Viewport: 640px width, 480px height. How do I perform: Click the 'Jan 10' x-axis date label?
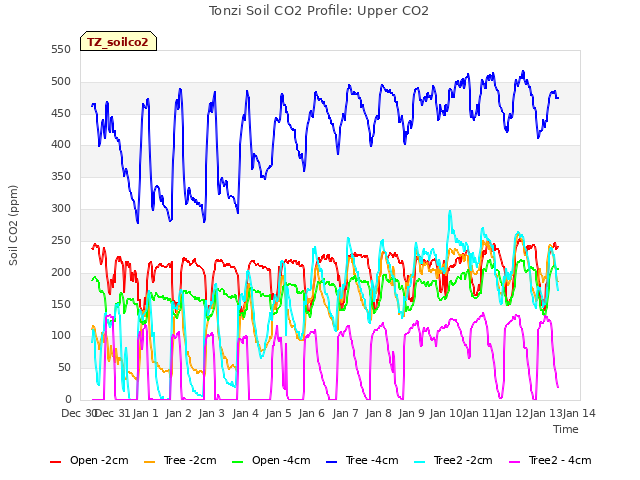(446, 413)
